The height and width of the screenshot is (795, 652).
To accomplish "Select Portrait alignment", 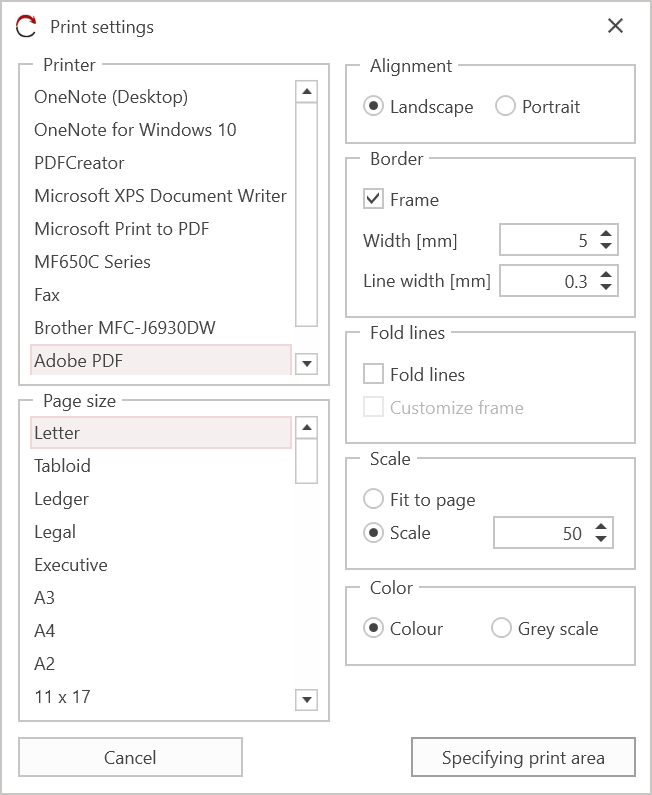I will 506,106.
